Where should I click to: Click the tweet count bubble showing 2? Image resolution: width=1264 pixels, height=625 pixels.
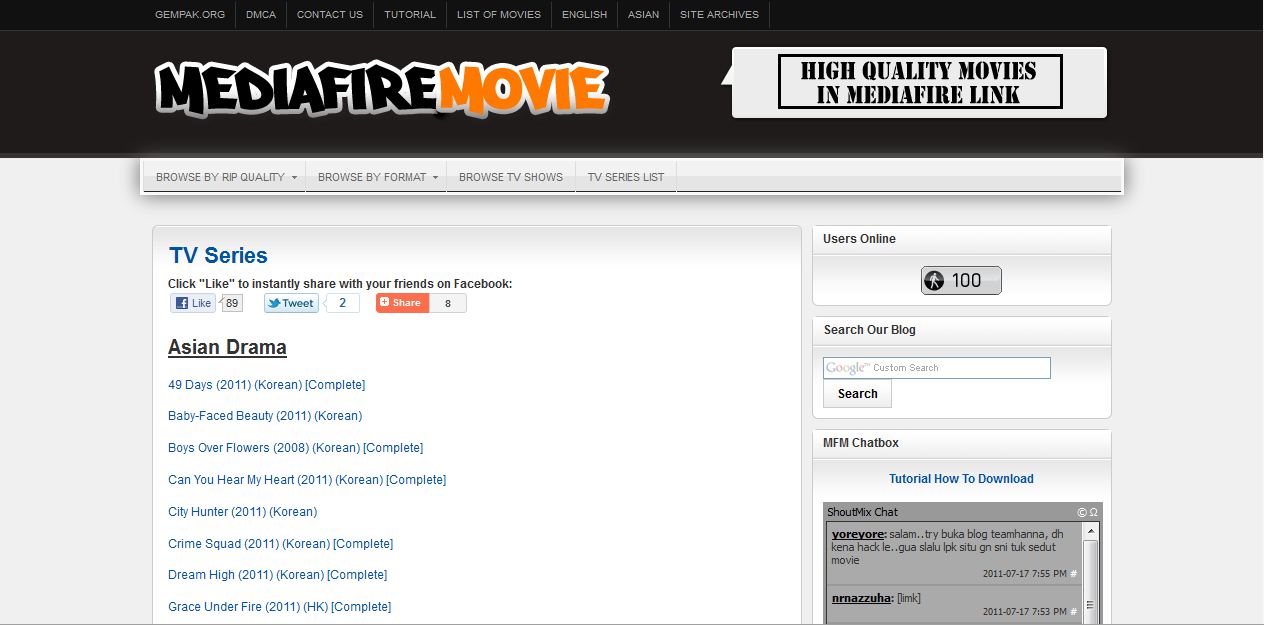[x=343, y=303]
